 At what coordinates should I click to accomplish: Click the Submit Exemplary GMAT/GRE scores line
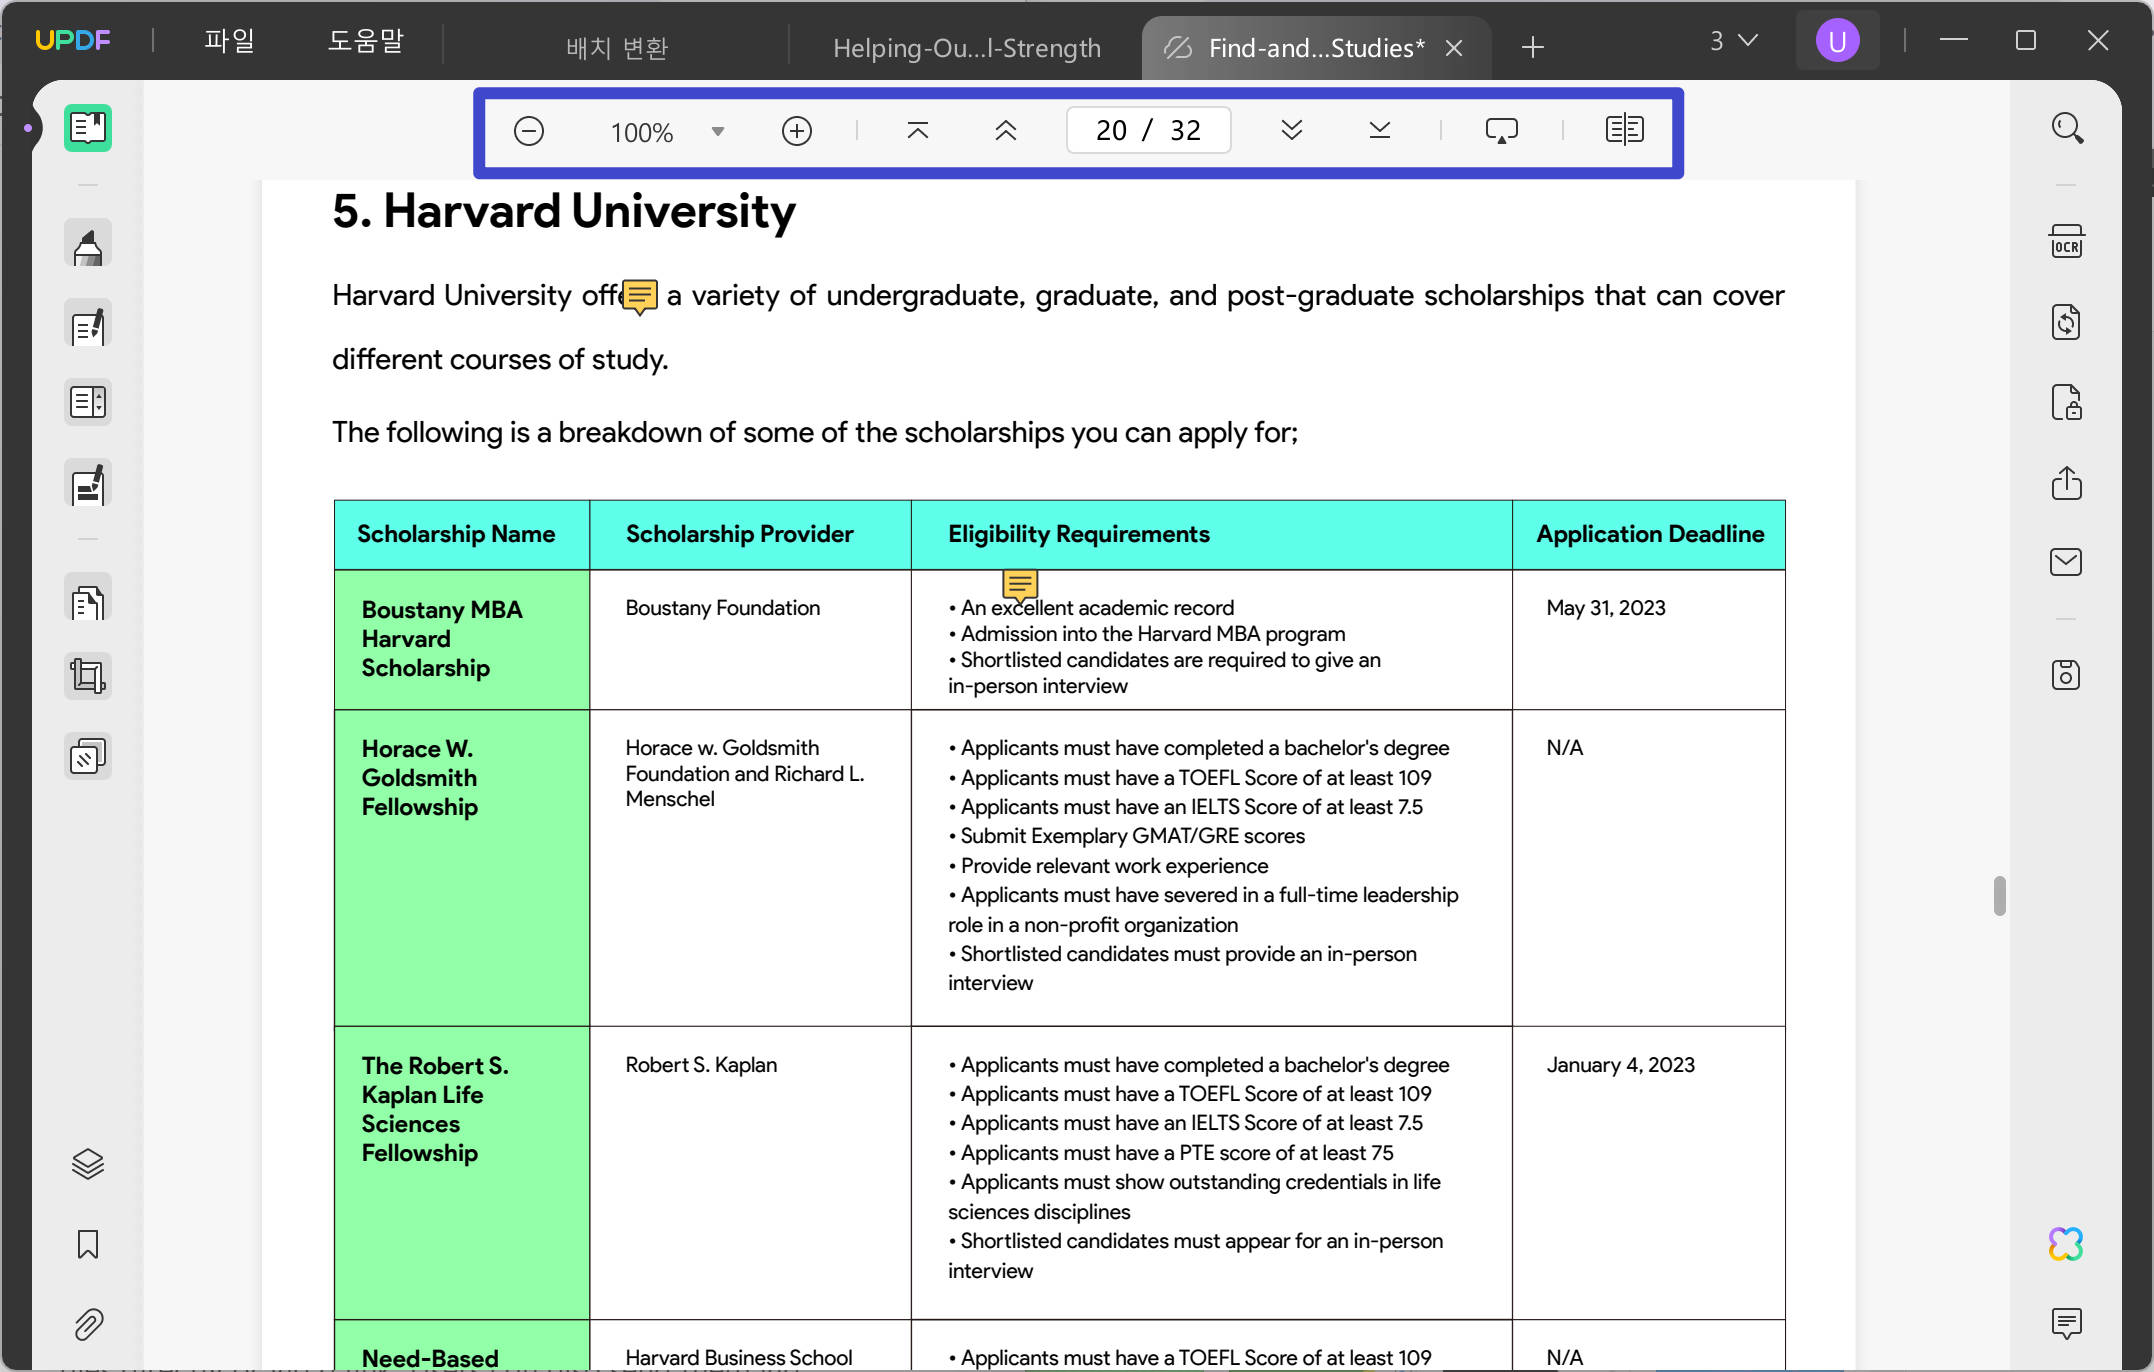click(1126, 836)
